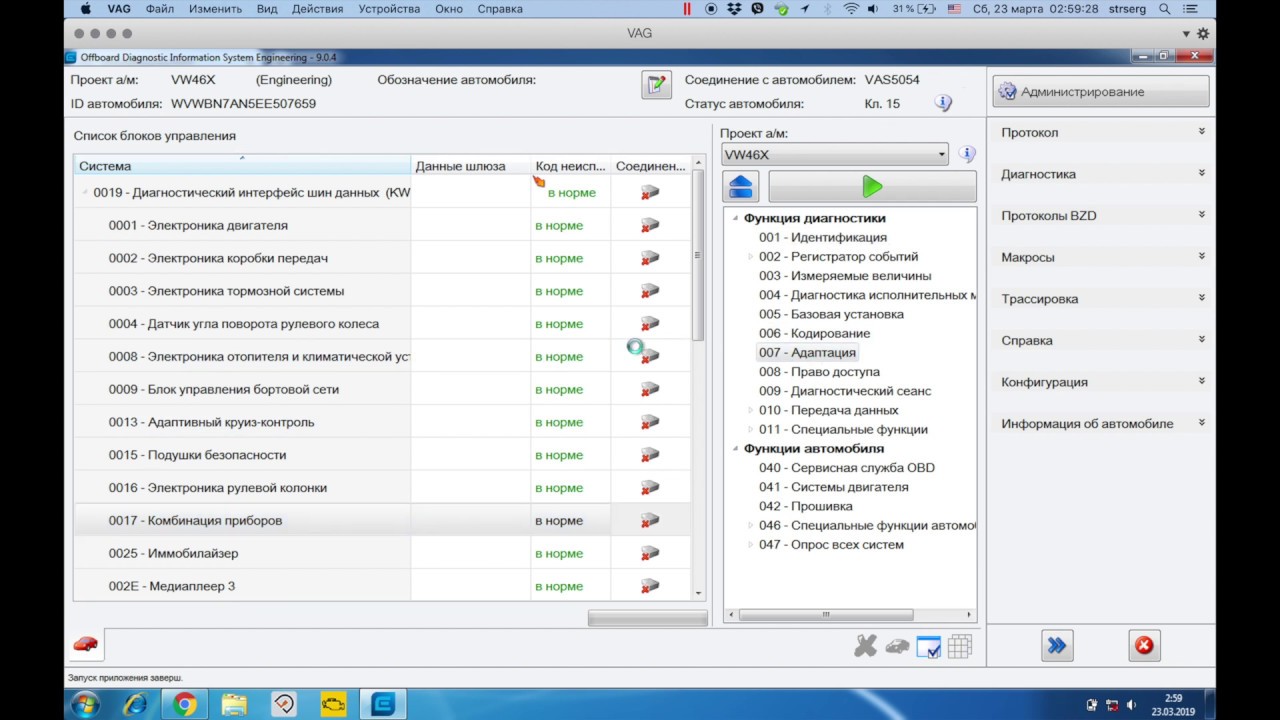1280x720 pixels.
Task: Click the Код неисп. column header
Action: coord(570,166)
